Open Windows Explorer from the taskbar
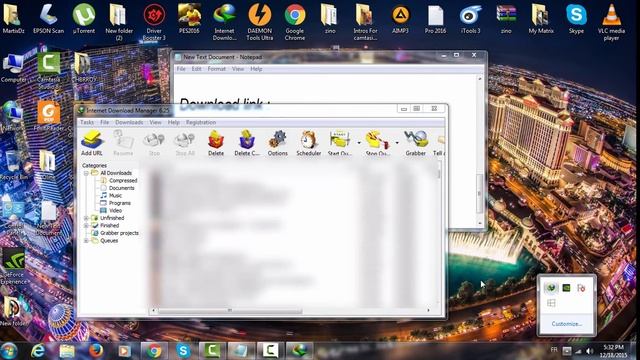 pos(67,351)
